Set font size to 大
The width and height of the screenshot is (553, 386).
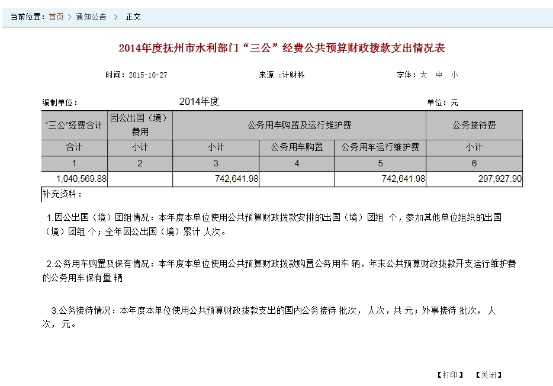(424, 75)
